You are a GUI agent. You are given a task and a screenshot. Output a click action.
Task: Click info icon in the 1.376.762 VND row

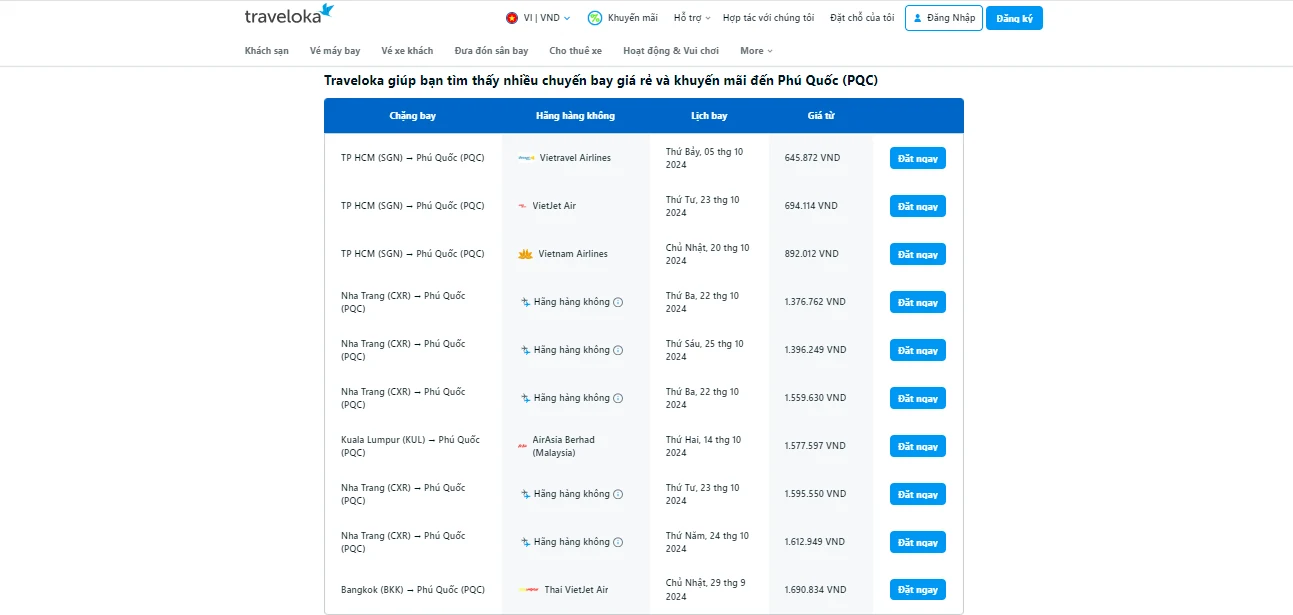[618, 302]
